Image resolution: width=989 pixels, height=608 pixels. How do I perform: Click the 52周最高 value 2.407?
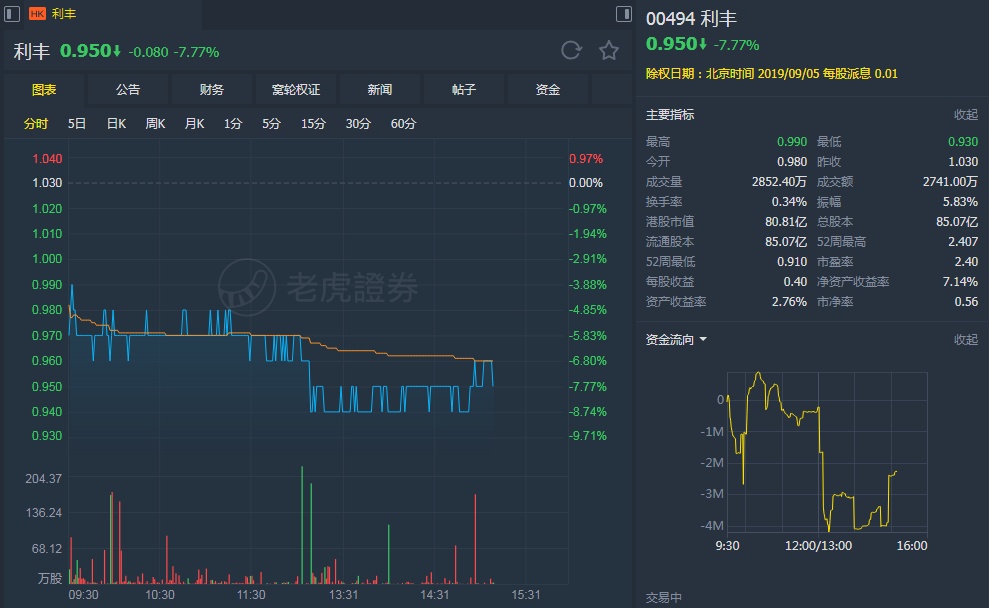point(963,242)
